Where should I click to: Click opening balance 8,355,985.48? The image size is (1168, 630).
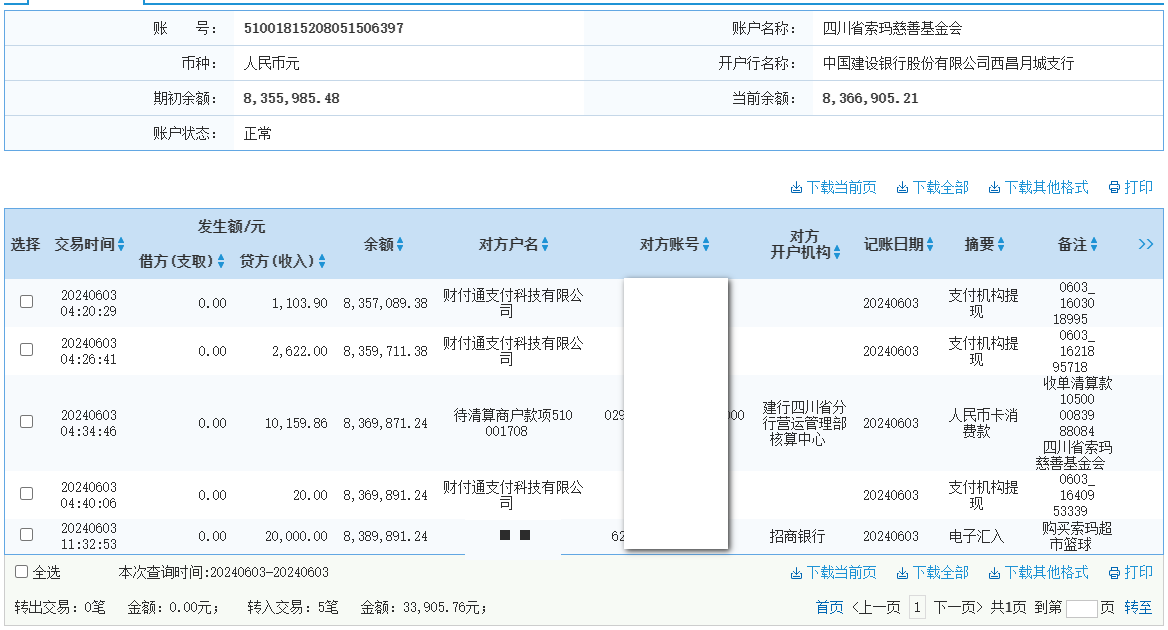pyautogui.click(x=291, y=98)
